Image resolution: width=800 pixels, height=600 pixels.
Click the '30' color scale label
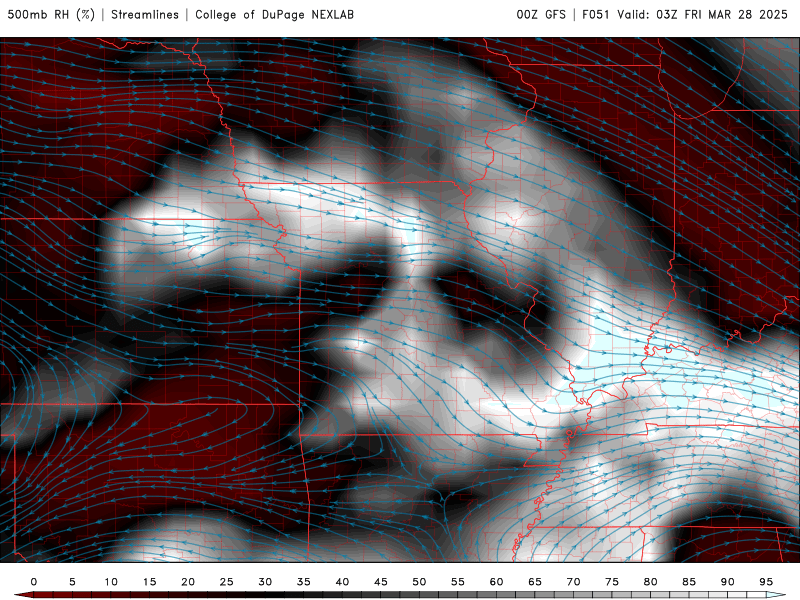click(265, 582)
